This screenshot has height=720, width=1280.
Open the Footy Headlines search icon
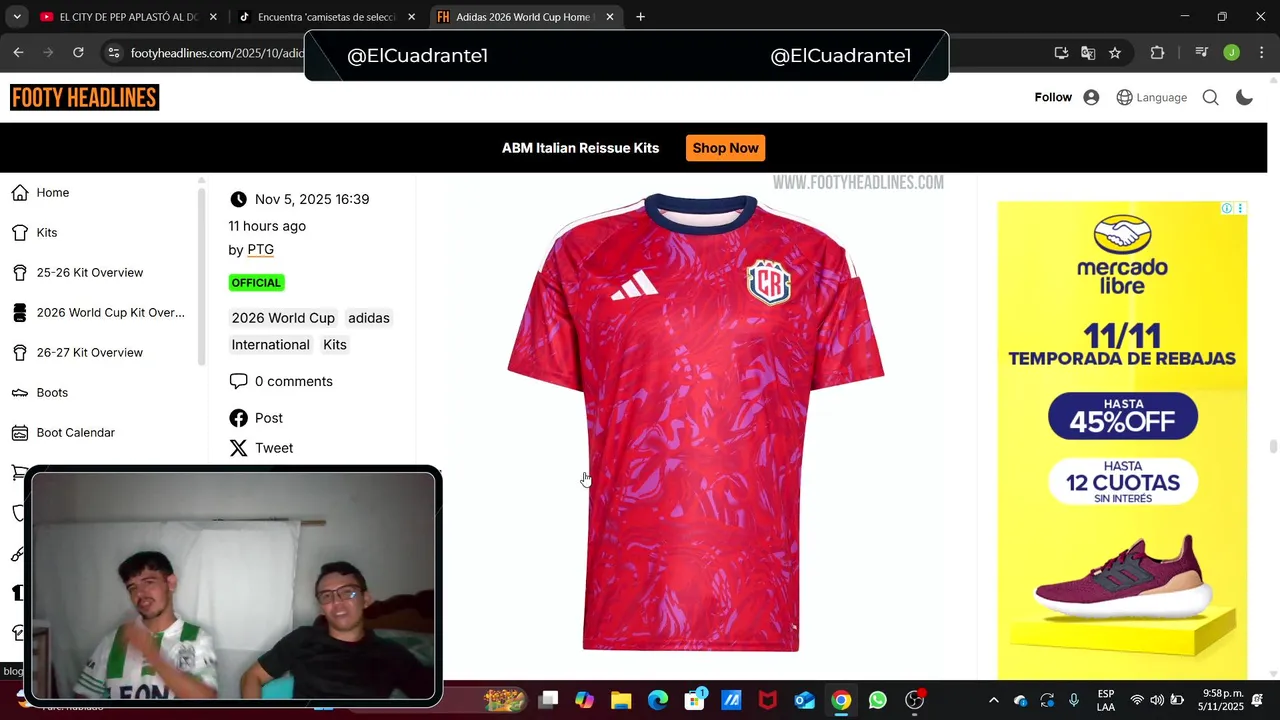(1210, 97)
